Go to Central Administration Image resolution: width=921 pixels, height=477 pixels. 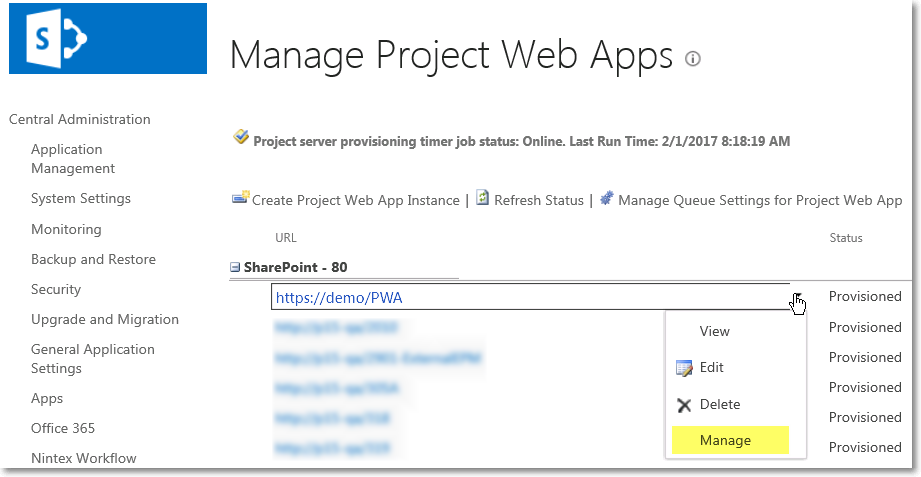pos(80,119)
